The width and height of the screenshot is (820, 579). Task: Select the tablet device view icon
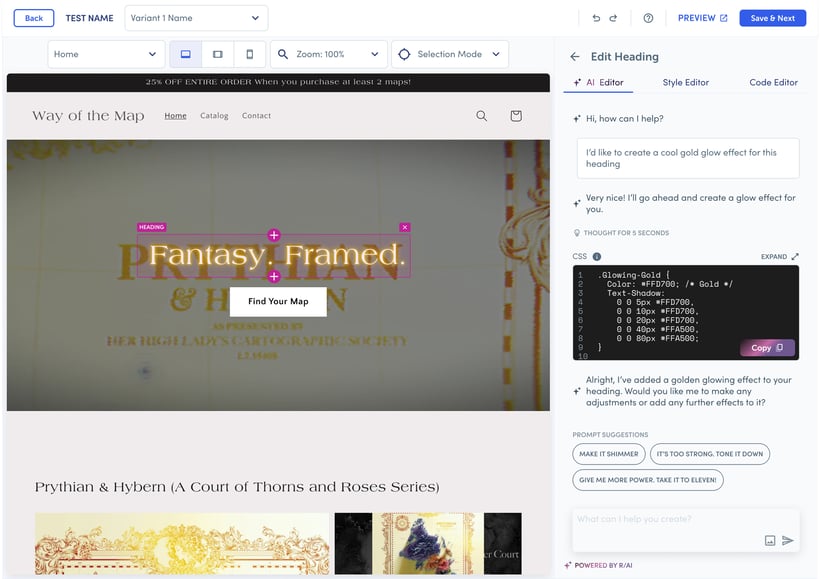pos(218,54)
